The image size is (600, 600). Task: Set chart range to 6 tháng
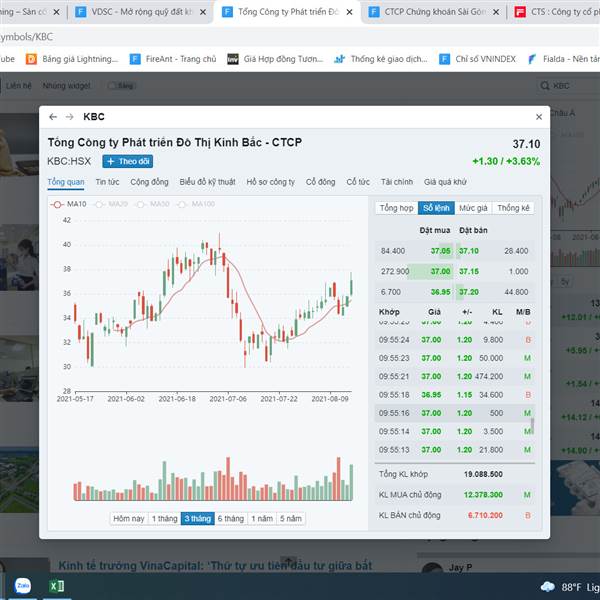[231, 519]
